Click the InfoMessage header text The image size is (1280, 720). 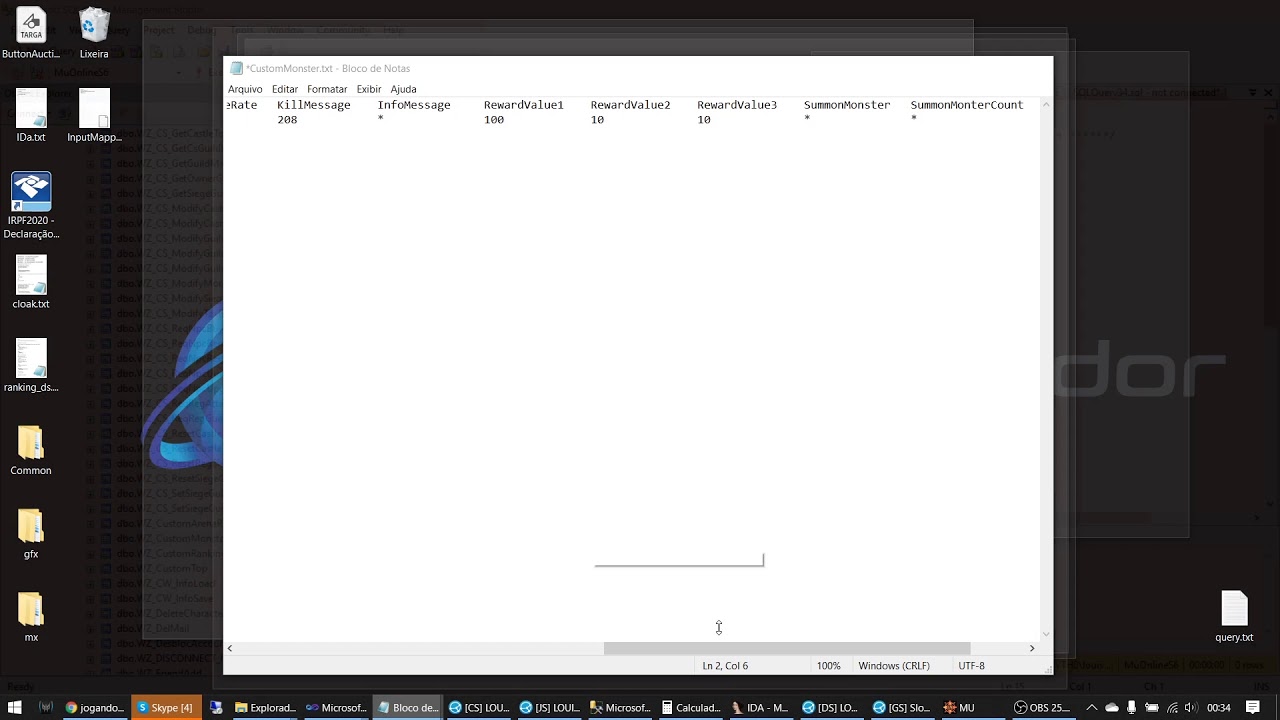click(414, 105)
